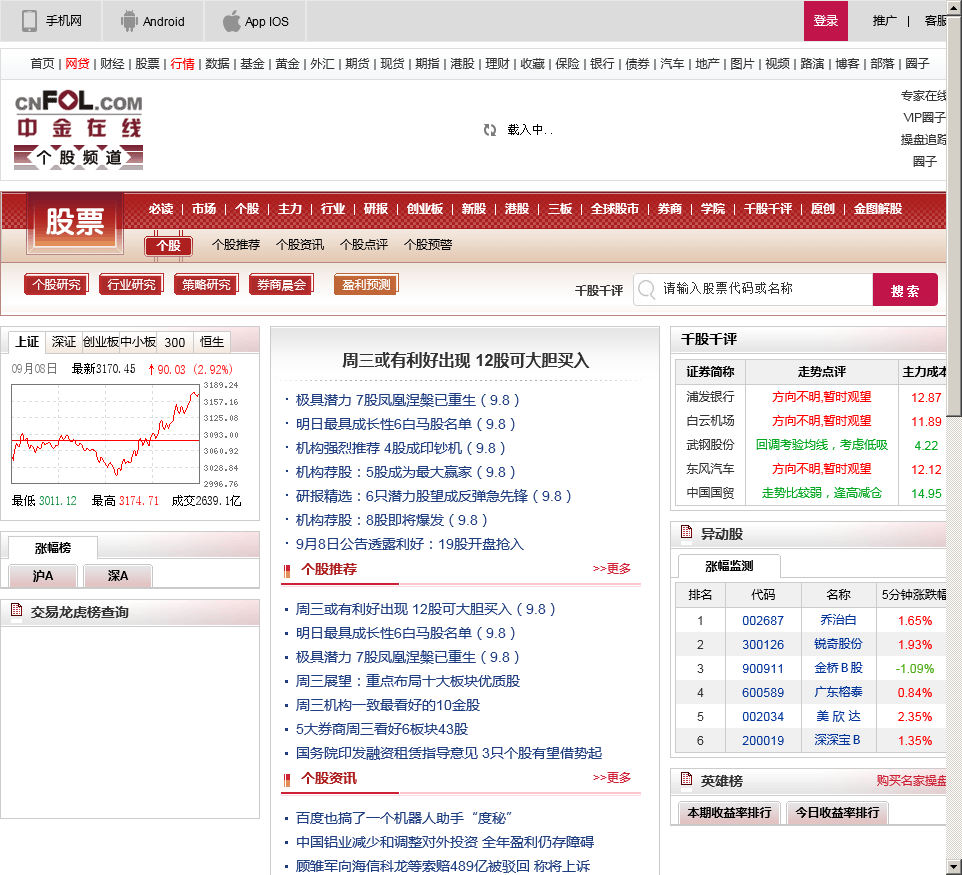
Task: Click the Android robot icon
Action: tap(129, 21)
